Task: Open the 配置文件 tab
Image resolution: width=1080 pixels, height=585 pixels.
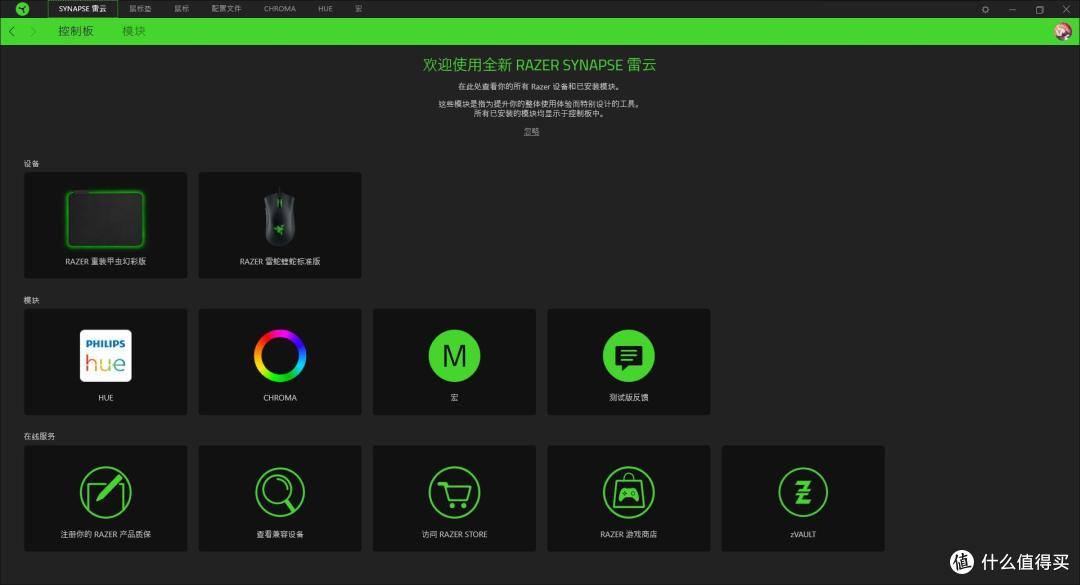Action: tap(226, 9)
